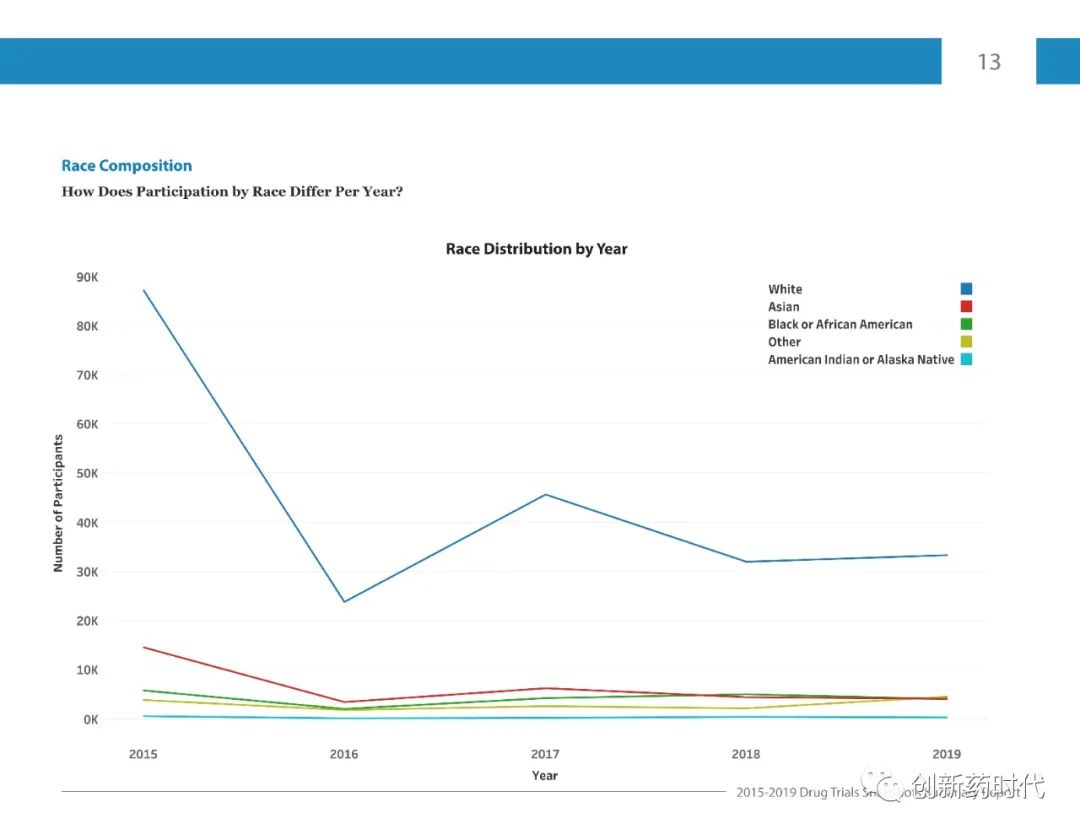Click the 90K y-axis tick label

pyautogui.click(x=86, y=277)
